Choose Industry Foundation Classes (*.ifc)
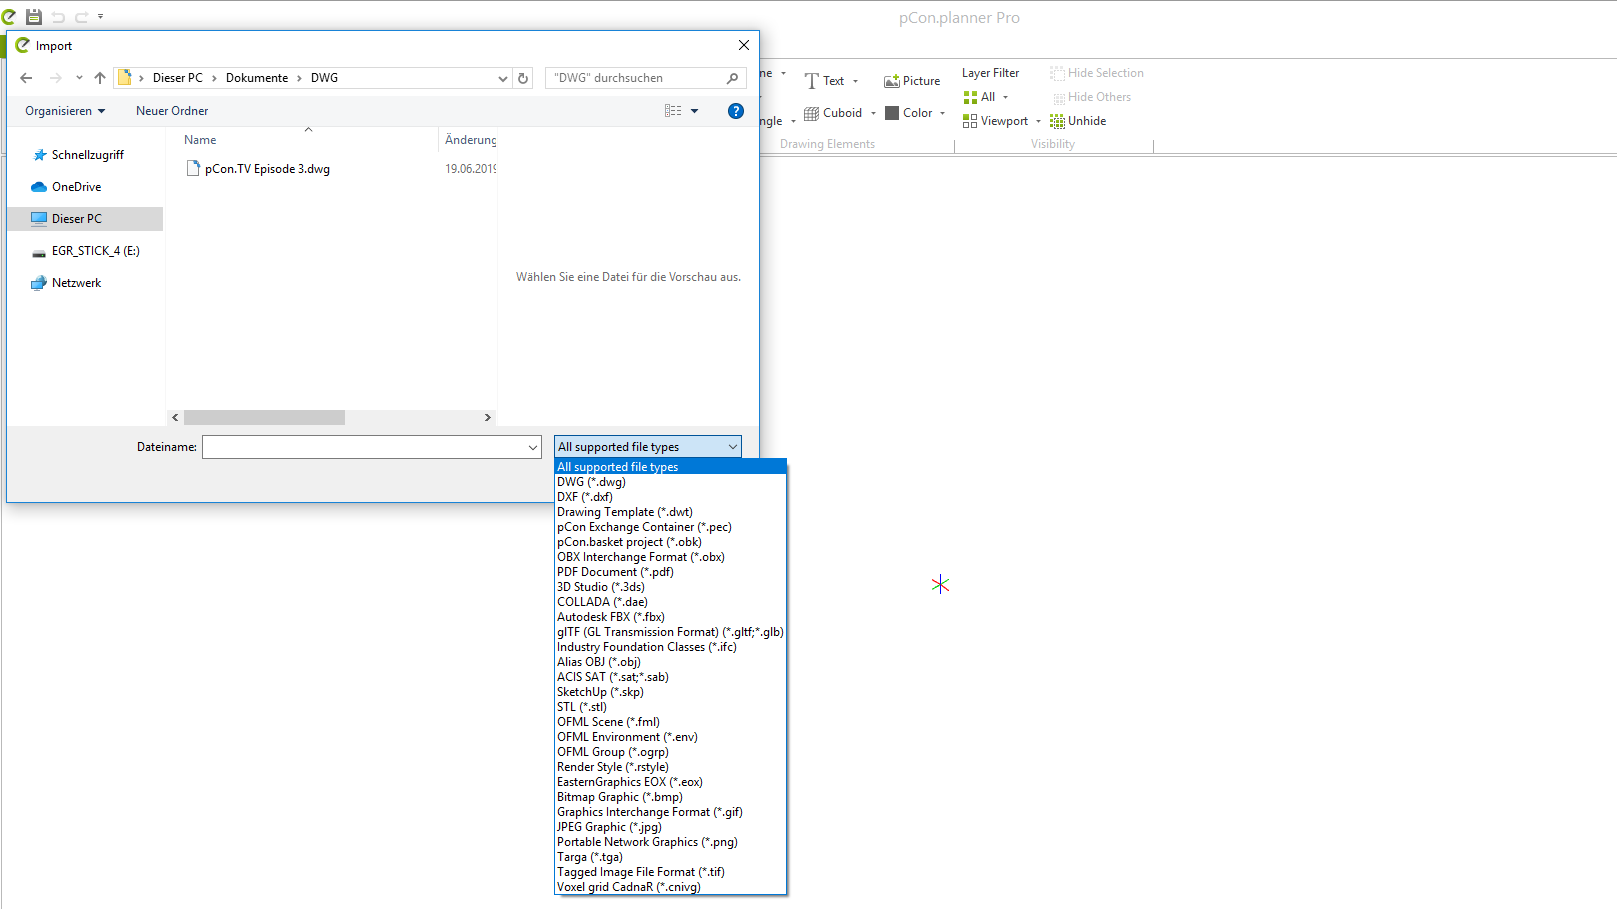The width and height of the screenshot is (1617, 909). tap(671, 647)
